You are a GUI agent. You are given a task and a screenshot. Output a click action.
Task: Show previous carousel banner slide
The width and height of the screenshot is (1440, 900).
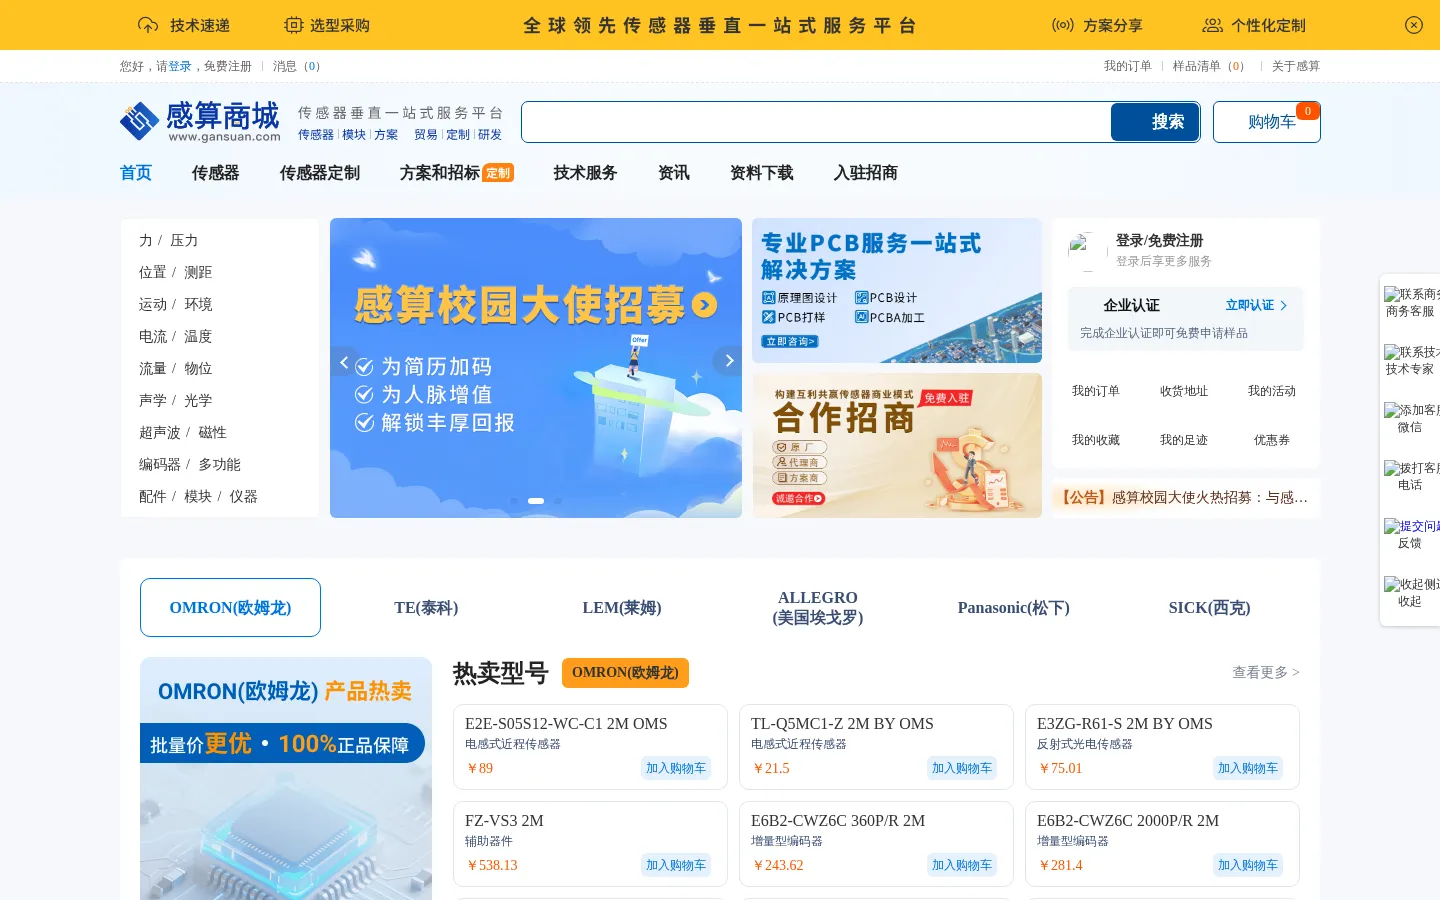pyautogui.click(x=343, y=362)
